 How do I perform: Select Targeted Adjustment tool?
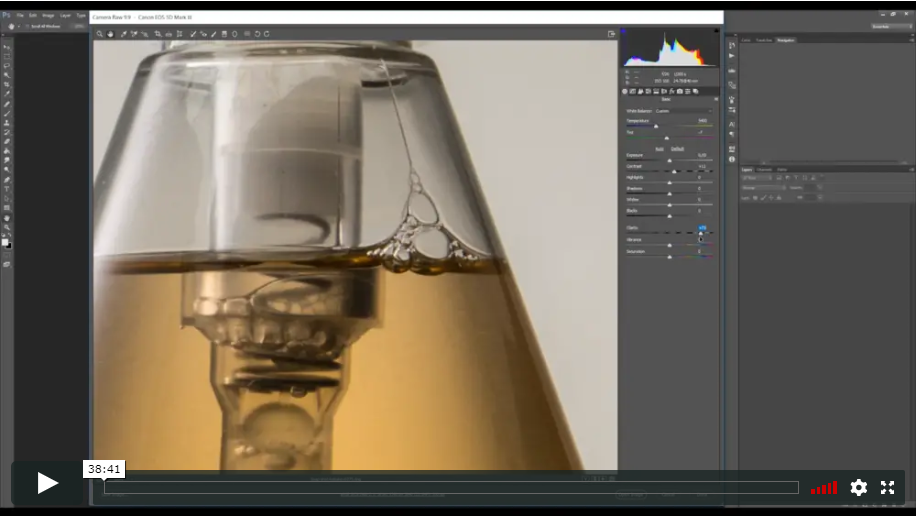pos(144,34)
